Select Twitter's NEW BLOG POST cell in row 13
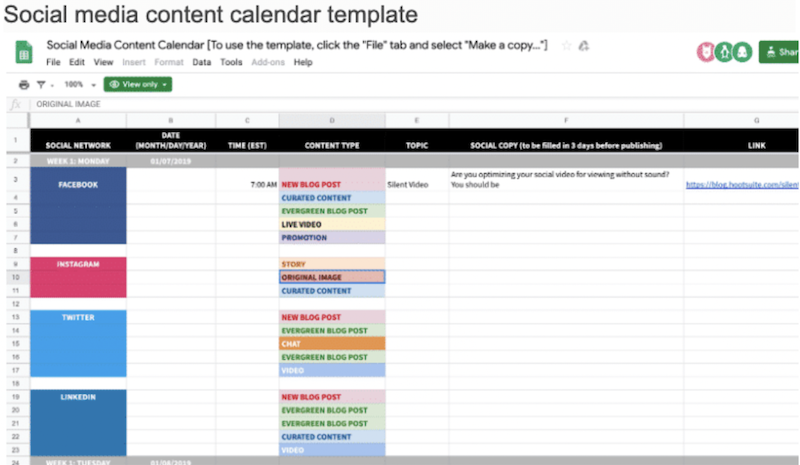The image size is (800, 465). (x=332, y=317)
